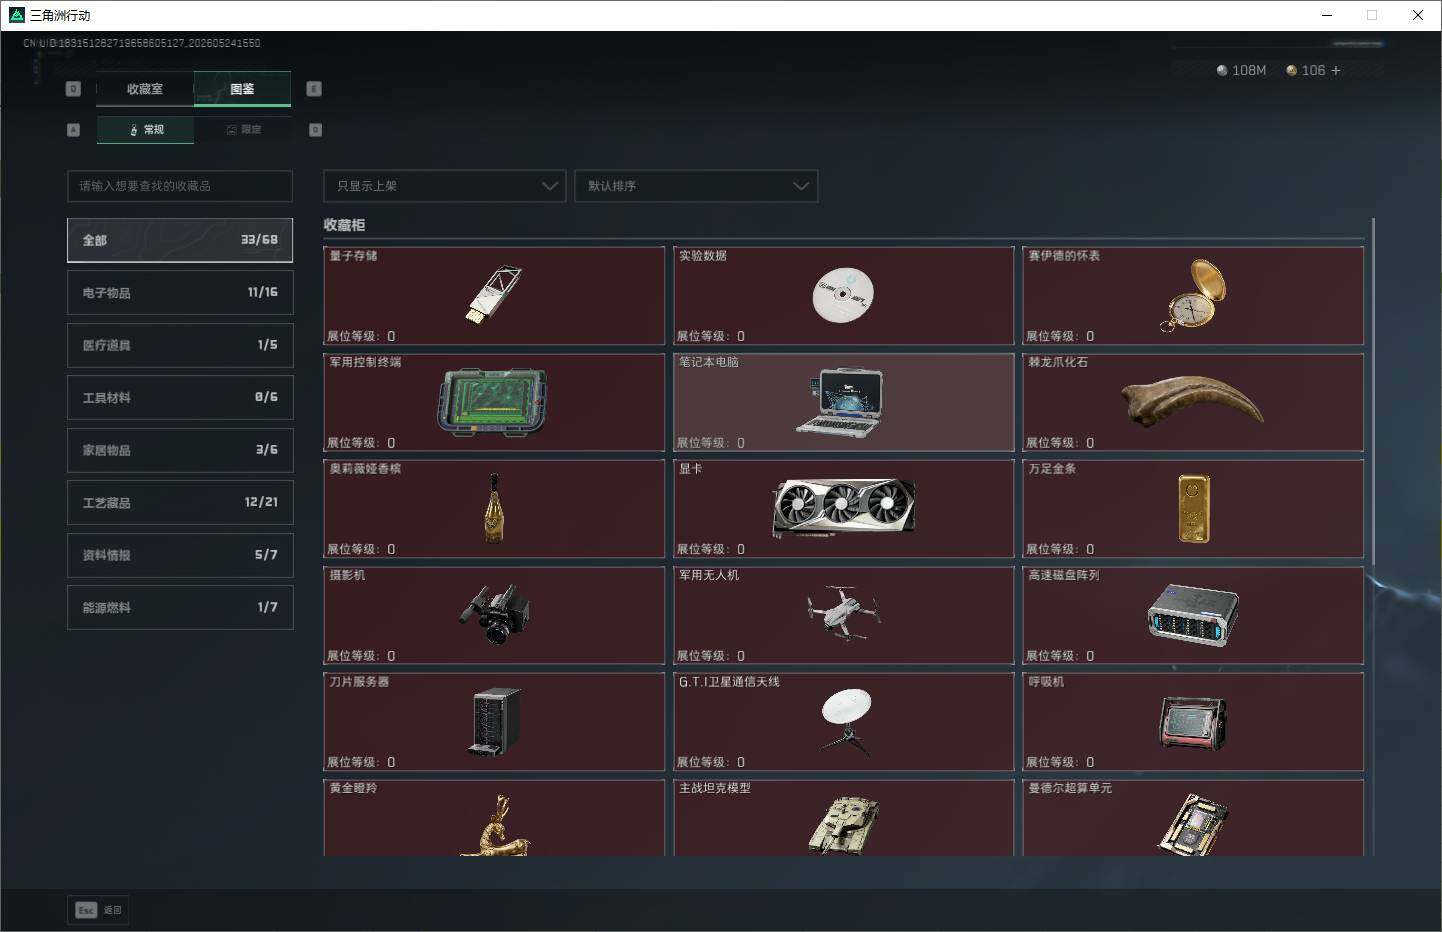This screenshot has width=1442, height=932.
Task: Switch to the 常规 sub-tab
Action: [146, 130]
